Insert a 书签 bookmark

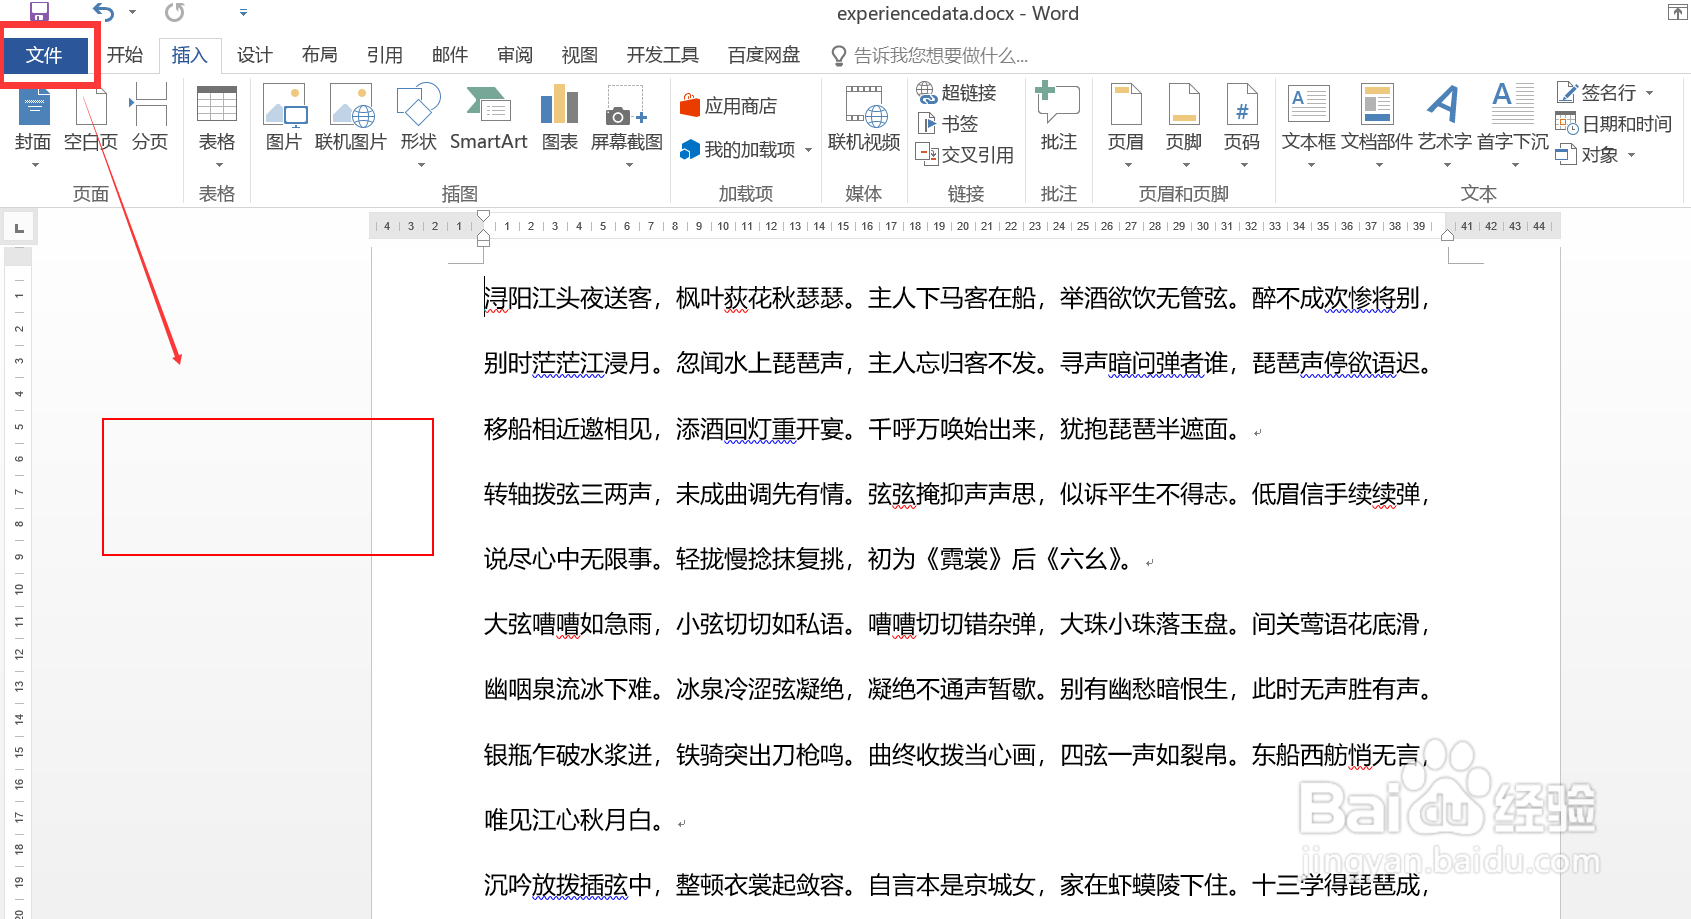coord(948,124)
